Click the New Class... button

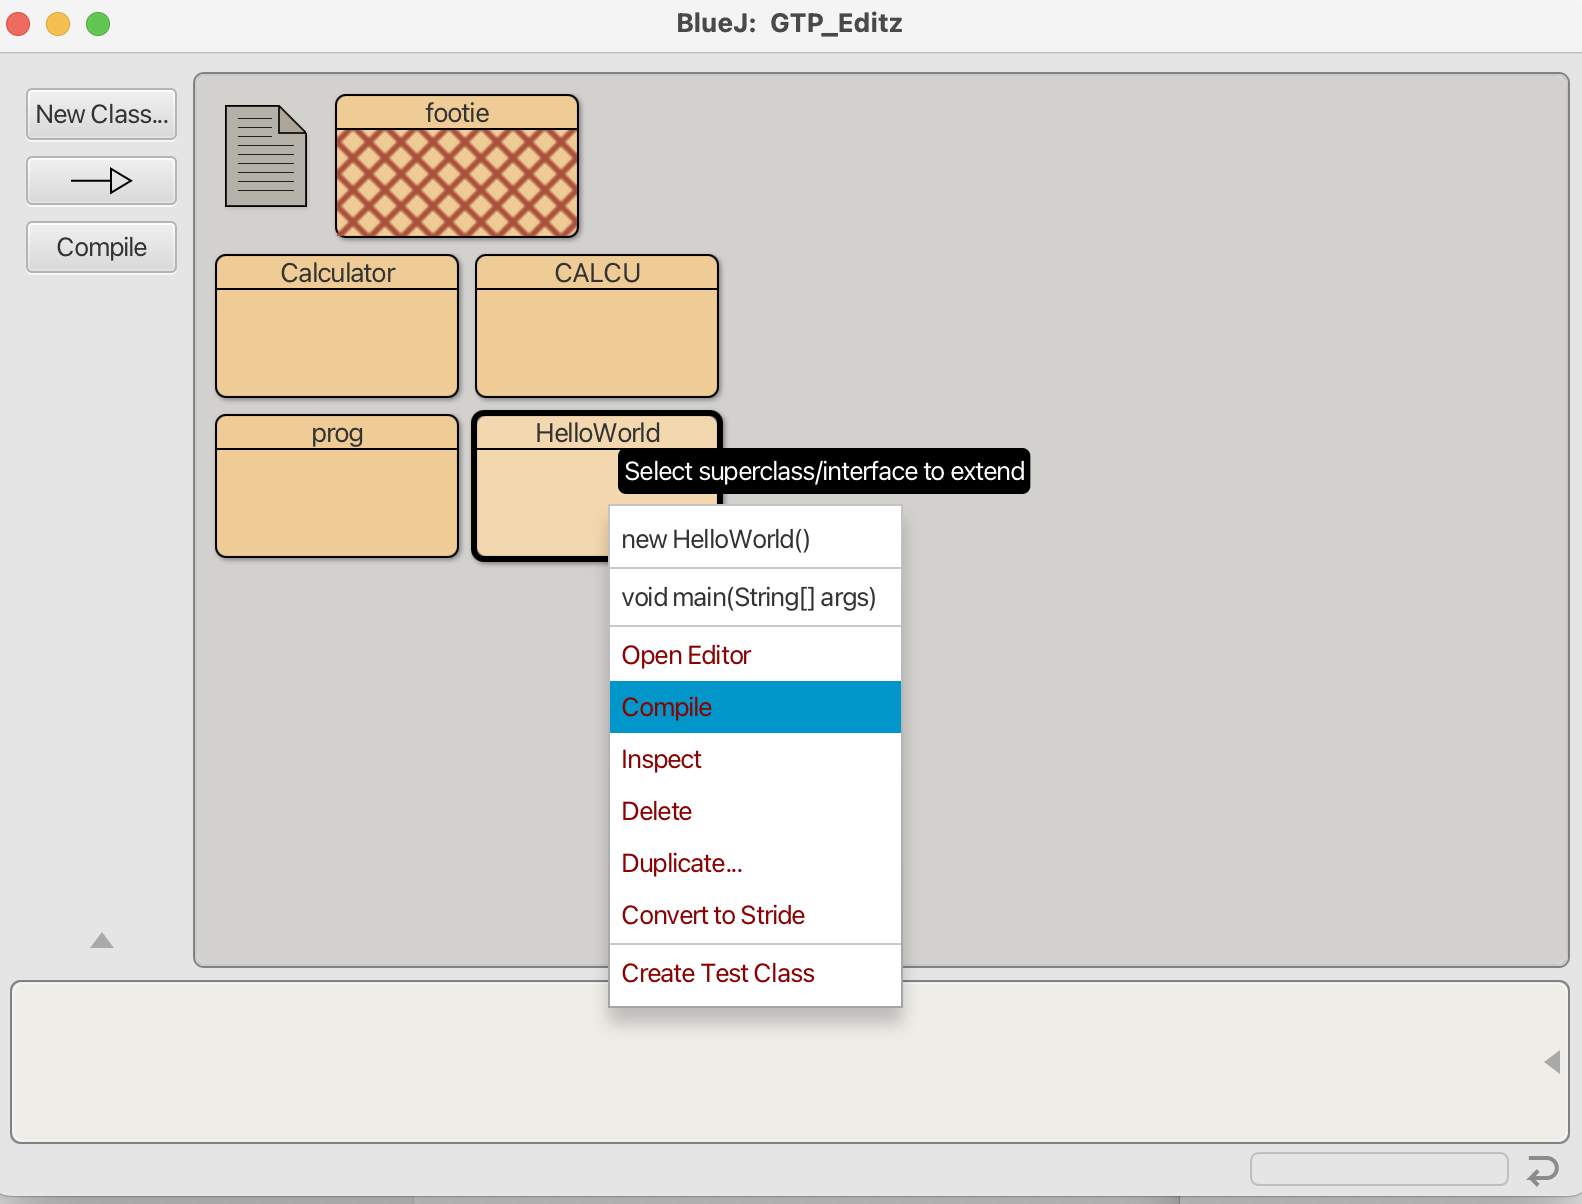(102, 114)
